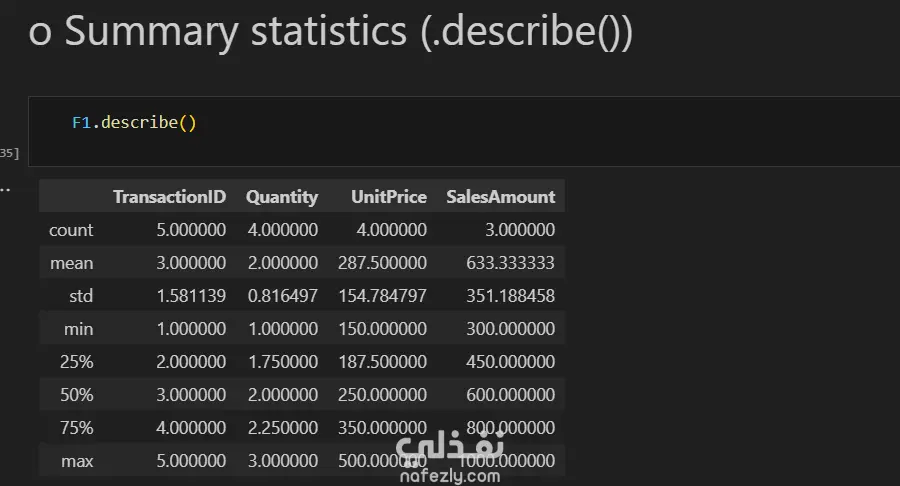
Task: Select the count row label
Action: pyautogui.click(x=71, y=230)
